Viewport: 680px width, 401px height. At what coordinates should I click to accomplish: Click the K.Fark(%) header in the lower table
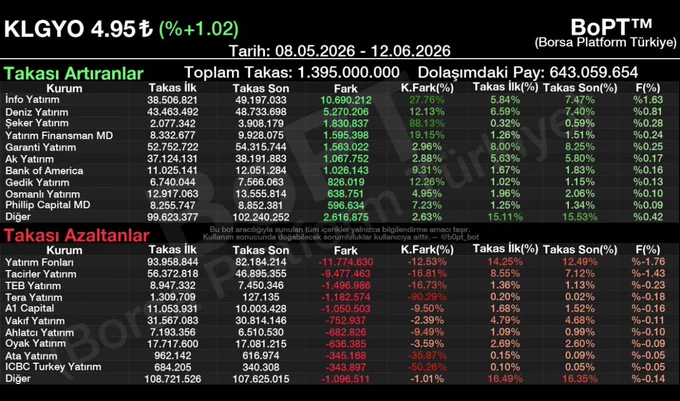427,250
